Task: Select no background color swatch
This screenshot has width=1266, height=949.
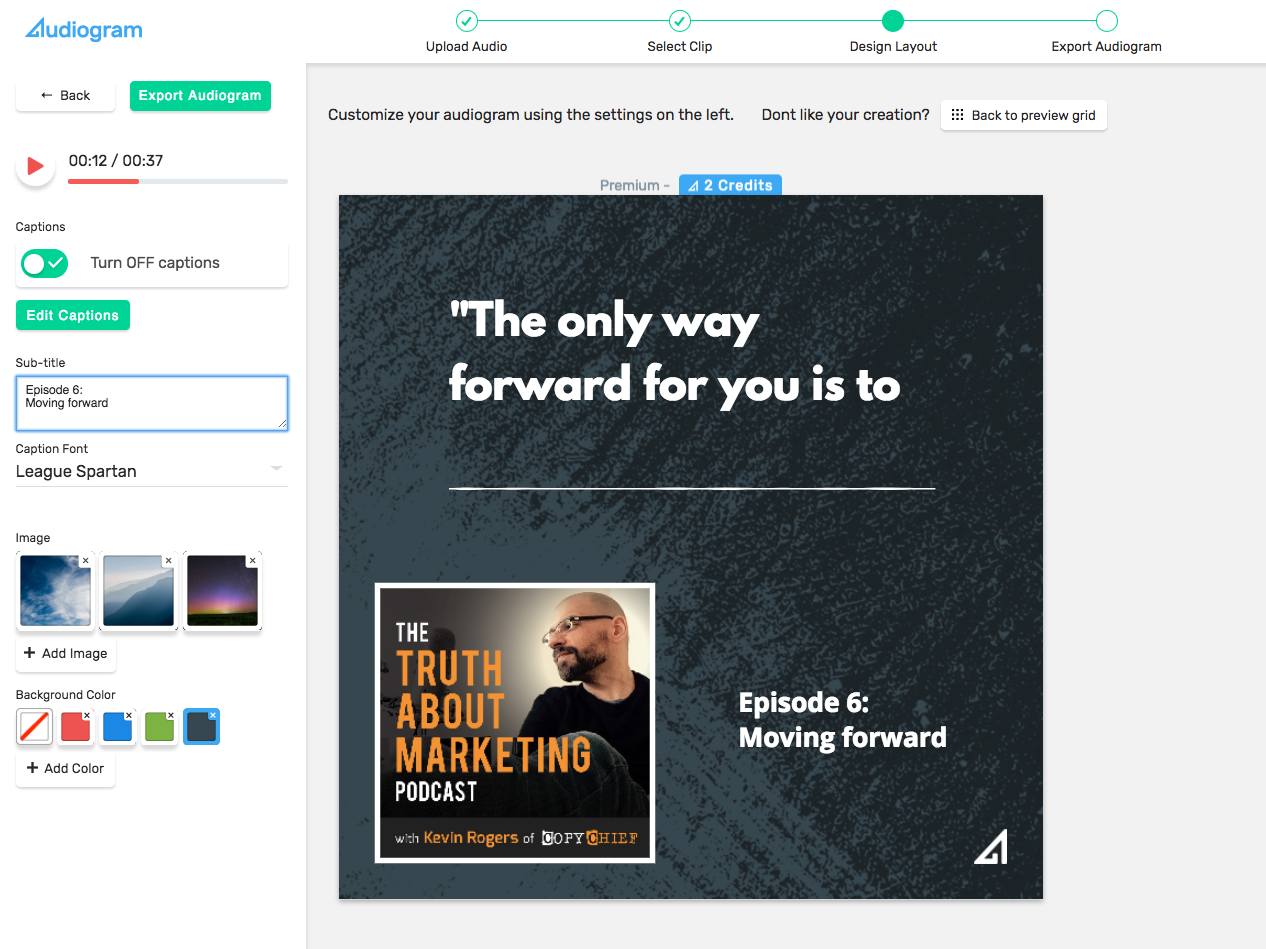Action: tap(34, 727)
